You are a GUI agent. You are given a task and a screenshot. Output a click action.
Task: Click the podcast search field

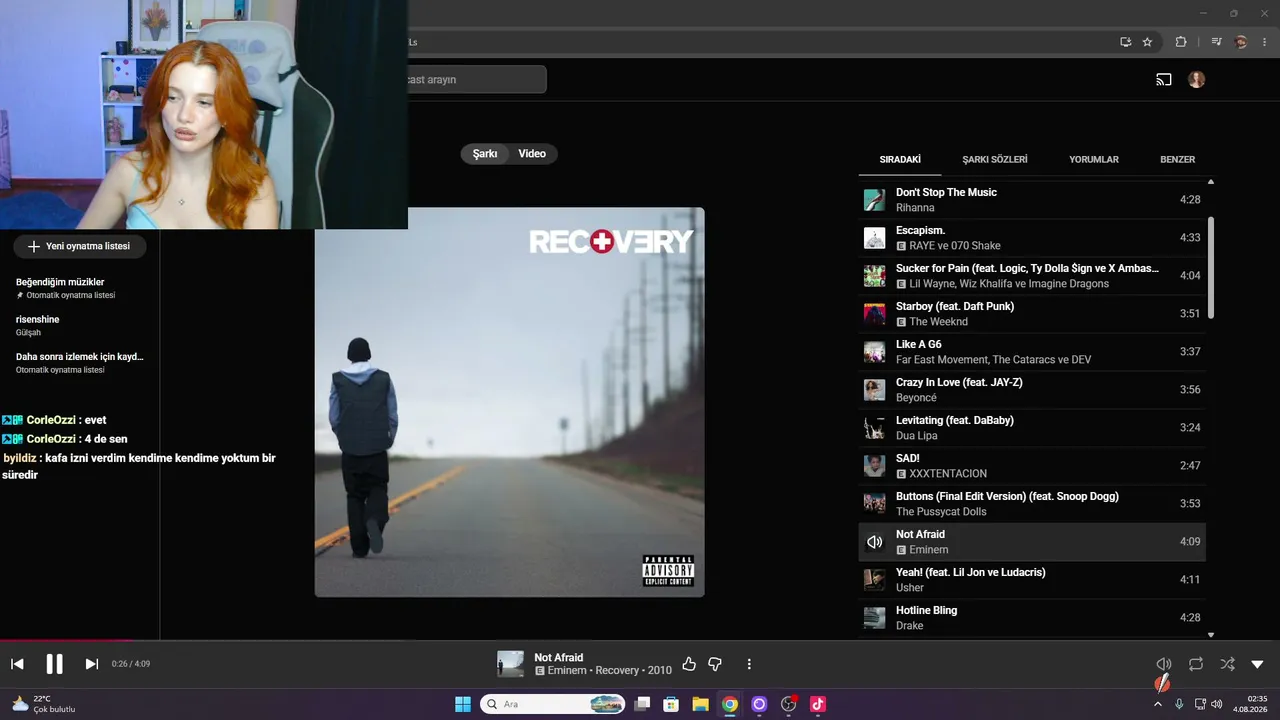click(x=477, y=80)
